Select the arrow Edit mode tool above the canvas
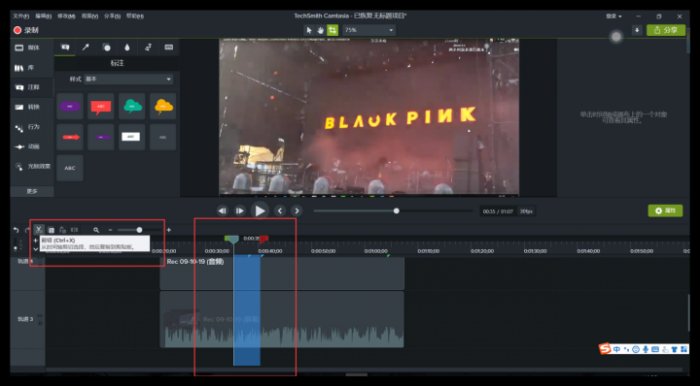Screen dimensions: 700x386 pyautogui.click(x=309, y=30)
